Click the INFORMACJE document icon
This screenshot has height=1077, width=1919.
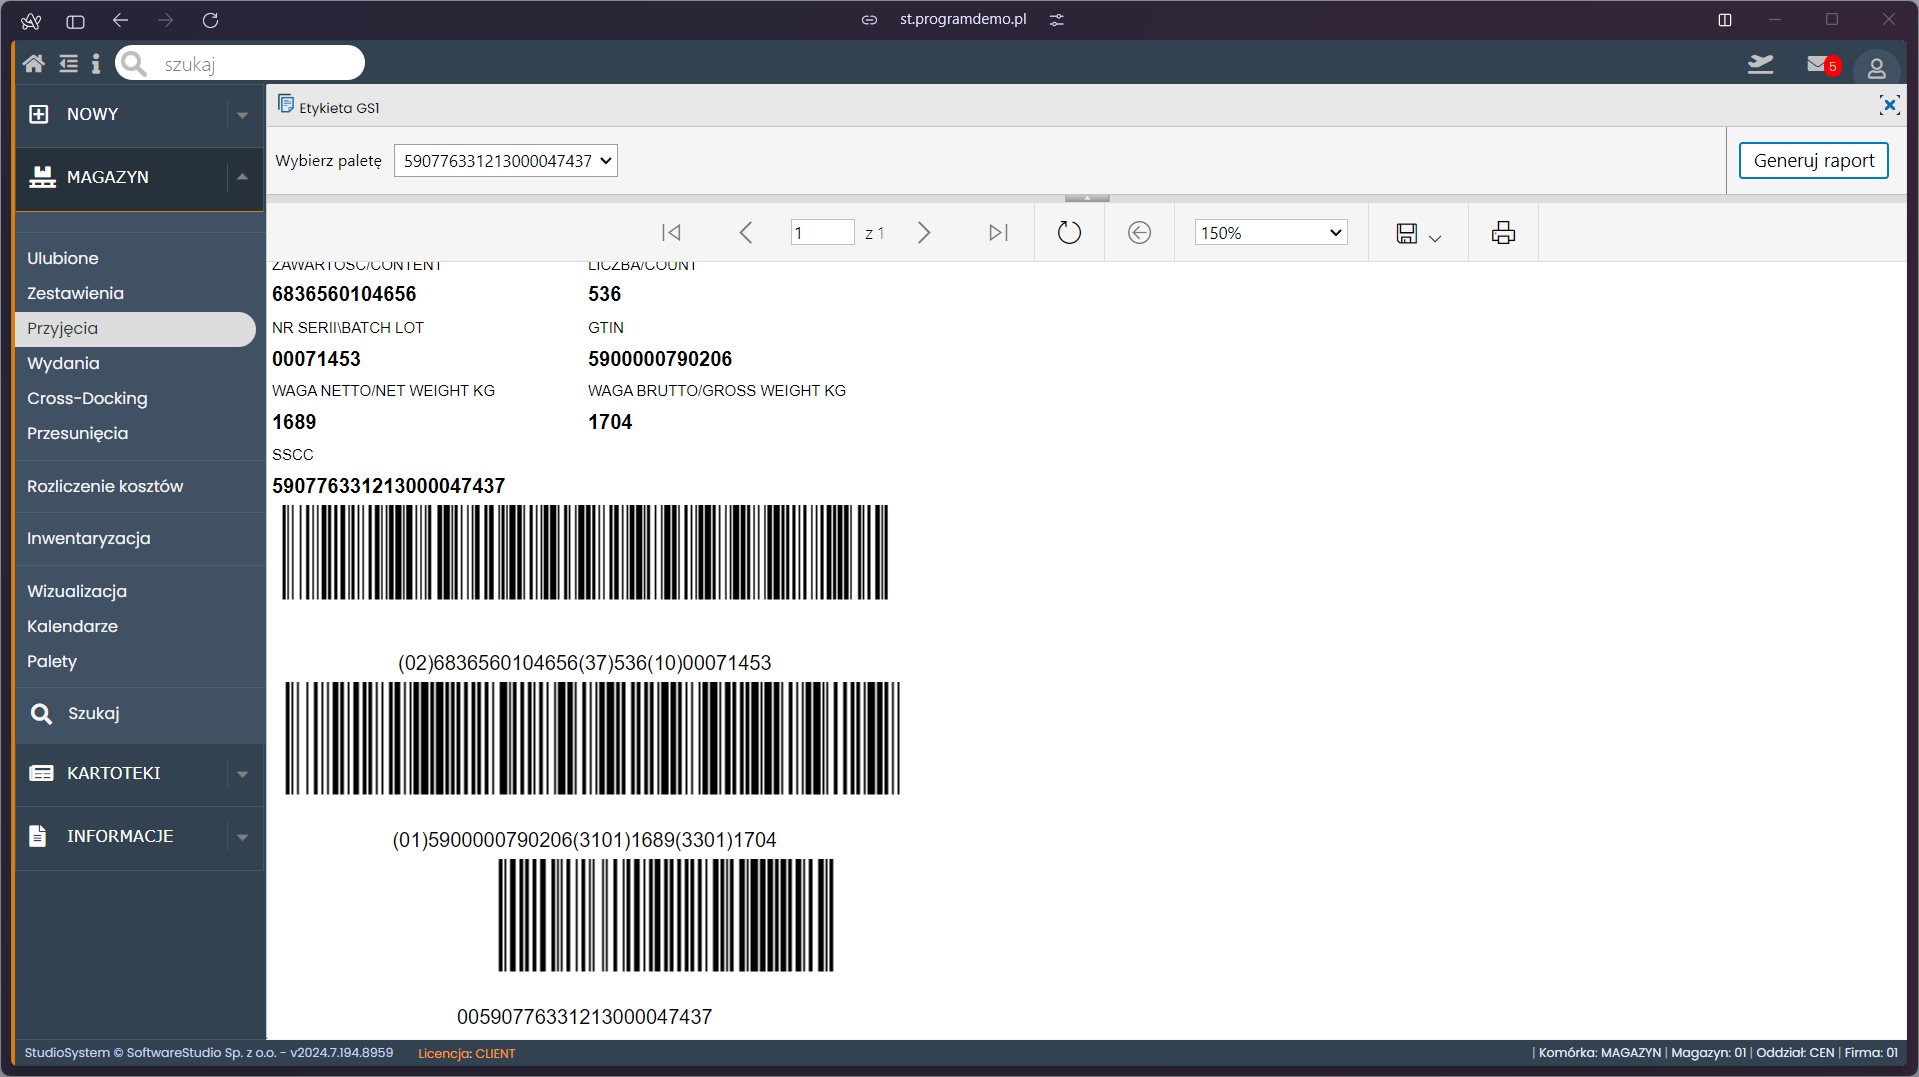pos(38,836)
